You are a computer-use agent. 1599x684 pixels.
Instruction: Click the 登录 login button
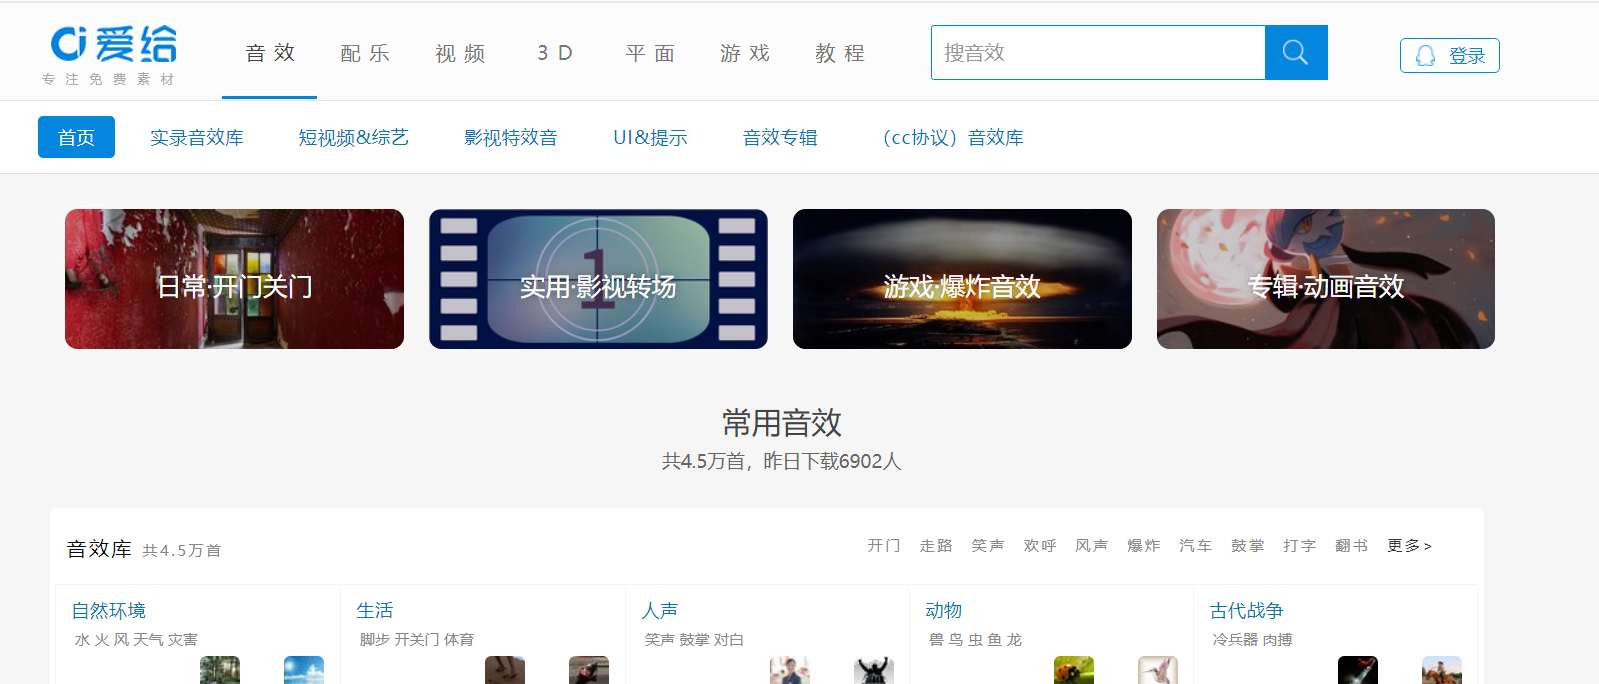(1449, 56)
